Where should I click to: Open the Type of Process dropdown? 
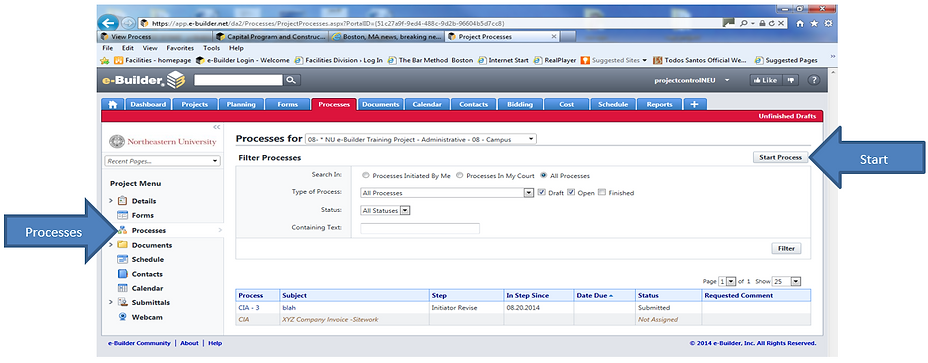click(447, 193)
